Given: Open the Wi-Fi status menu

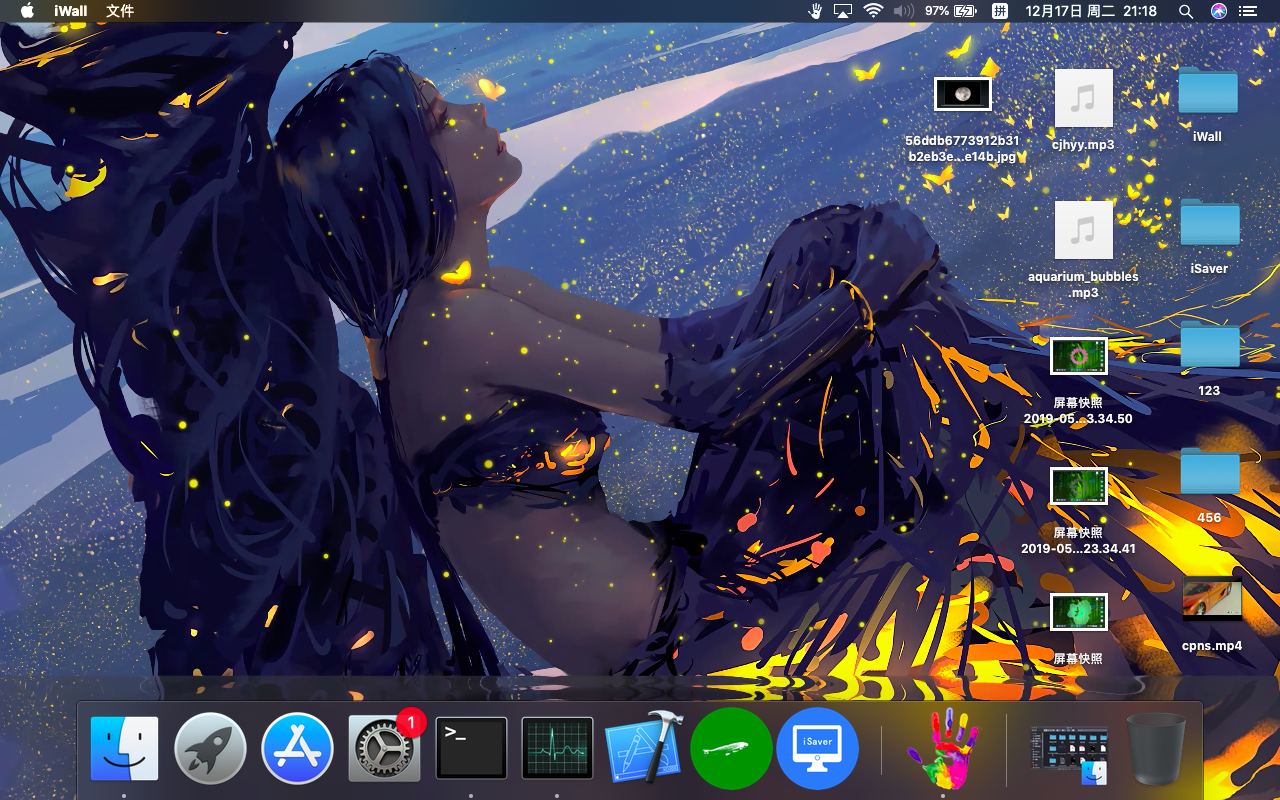Looking at the screenshot, I should point(873,11).
